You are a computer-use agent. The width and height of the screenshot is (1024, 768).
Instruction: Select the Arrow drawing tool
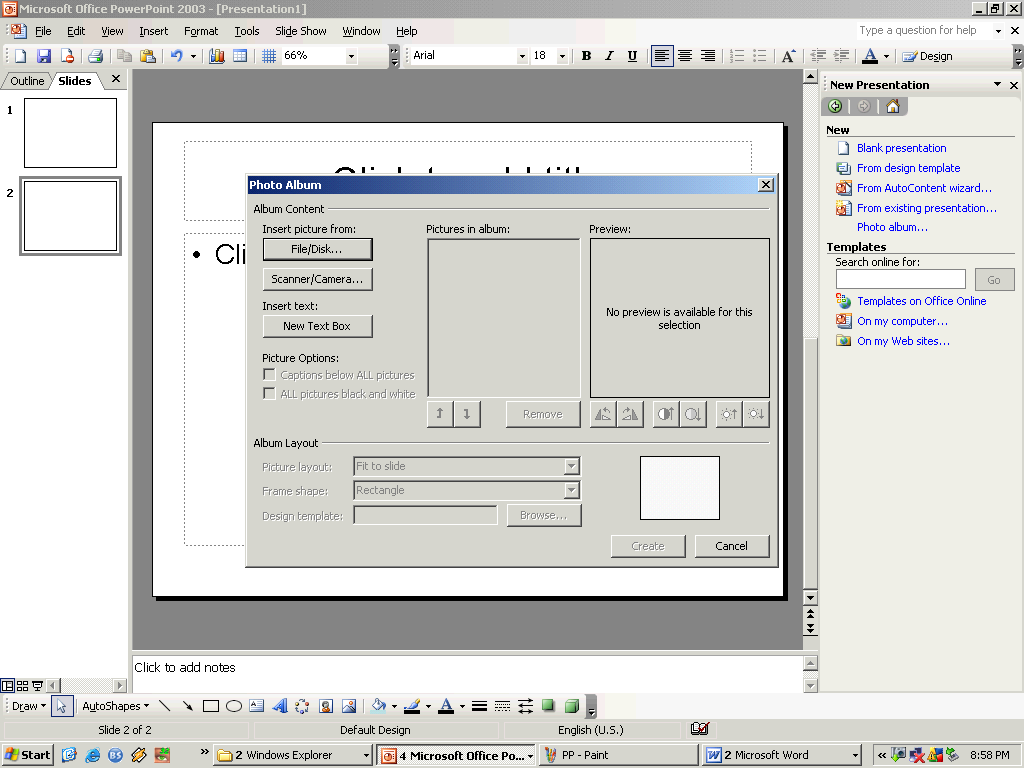pyautogui.click(x=187, y=706)
